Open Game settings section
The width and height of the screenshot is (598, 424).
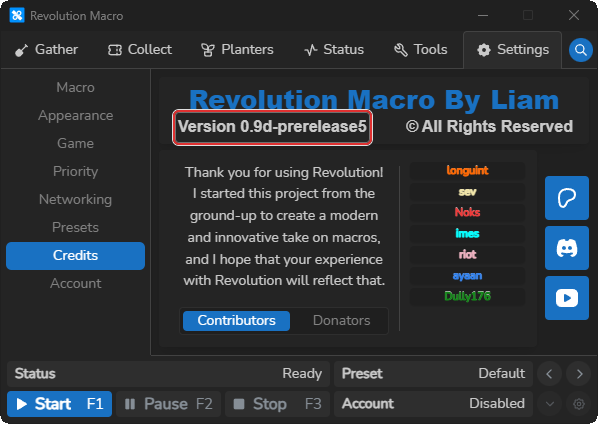coord(76,143)
